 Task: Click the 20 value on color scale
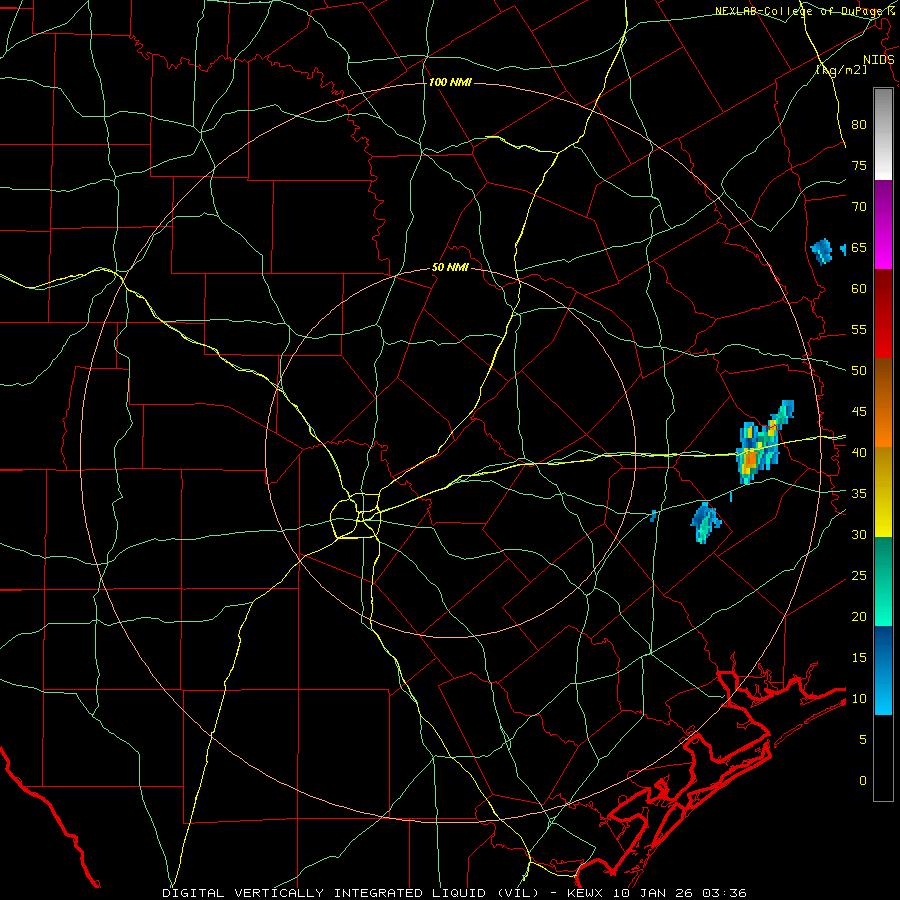point(859,617)
